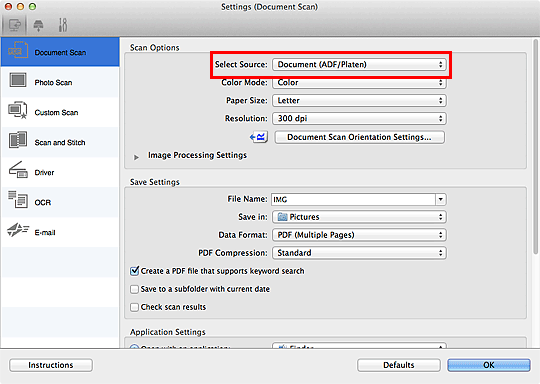Click the vertical scrollbar of settings pane
540x384 pixels.
coord(536,148)
